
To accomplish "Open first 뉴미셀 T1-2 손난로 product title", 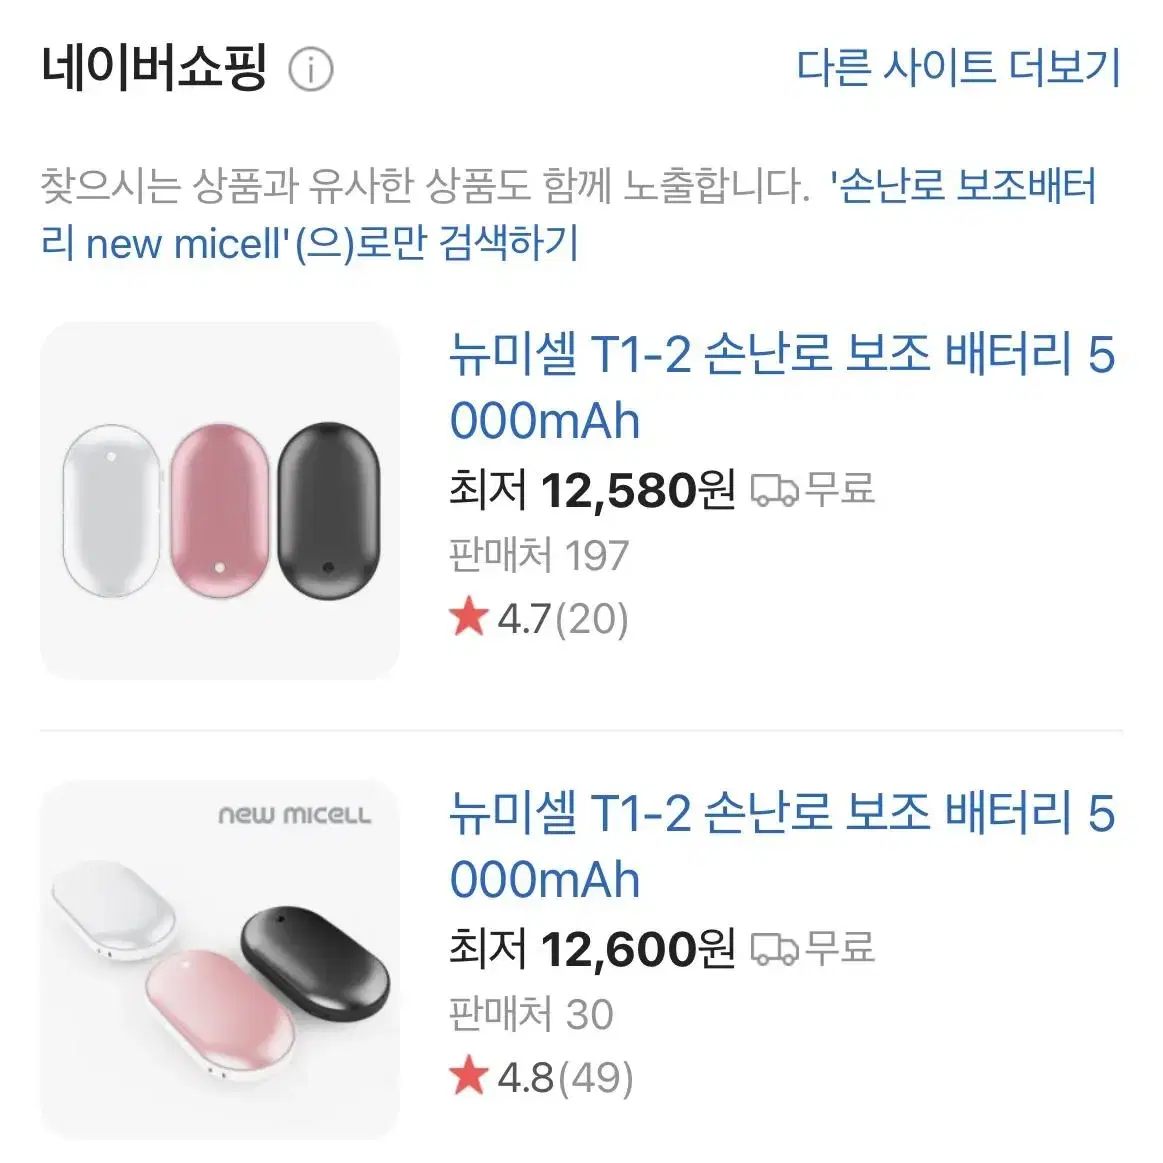I will pos(783,386).
